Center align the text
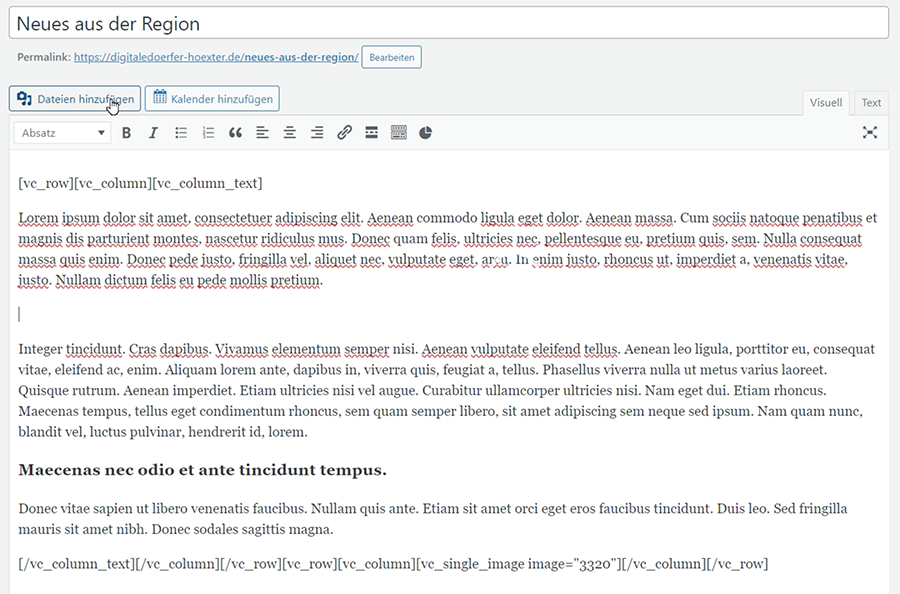Image resolution: width=900 pixels, height=594 pixels. click(290, 133)
